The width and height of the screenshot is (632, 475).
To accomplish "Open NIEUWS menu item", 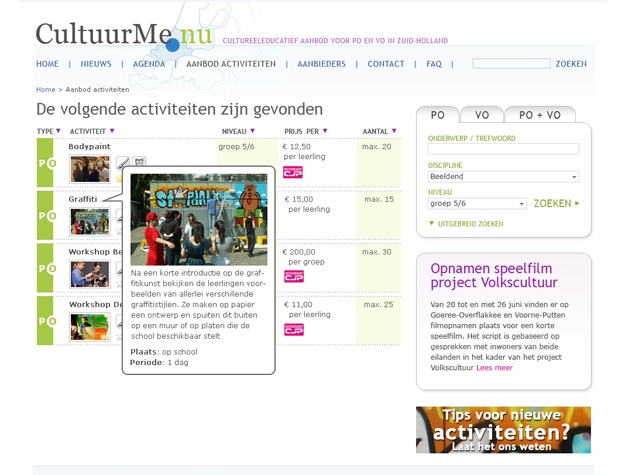I will (x=96, y=64).
